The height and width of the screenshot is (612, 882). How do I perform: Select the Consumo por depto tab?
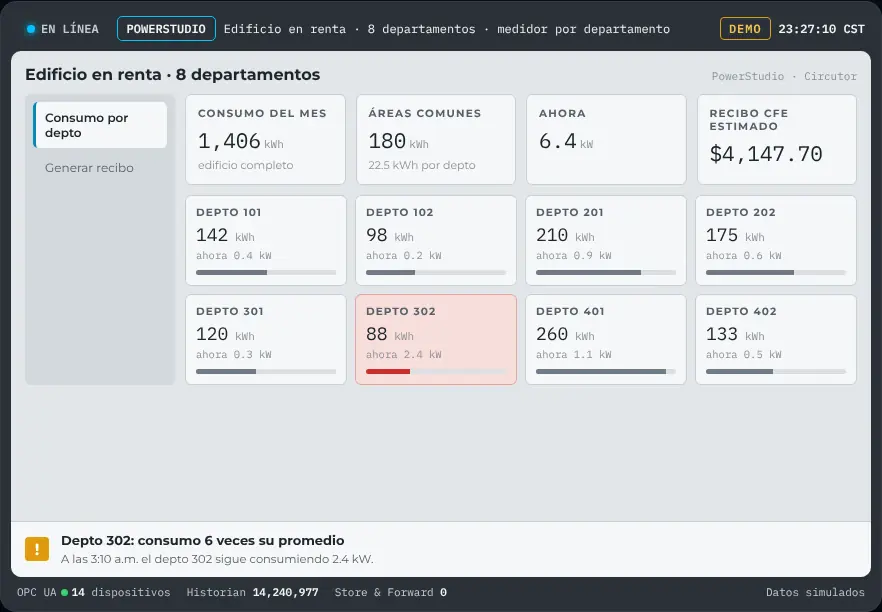click(100, 125)
